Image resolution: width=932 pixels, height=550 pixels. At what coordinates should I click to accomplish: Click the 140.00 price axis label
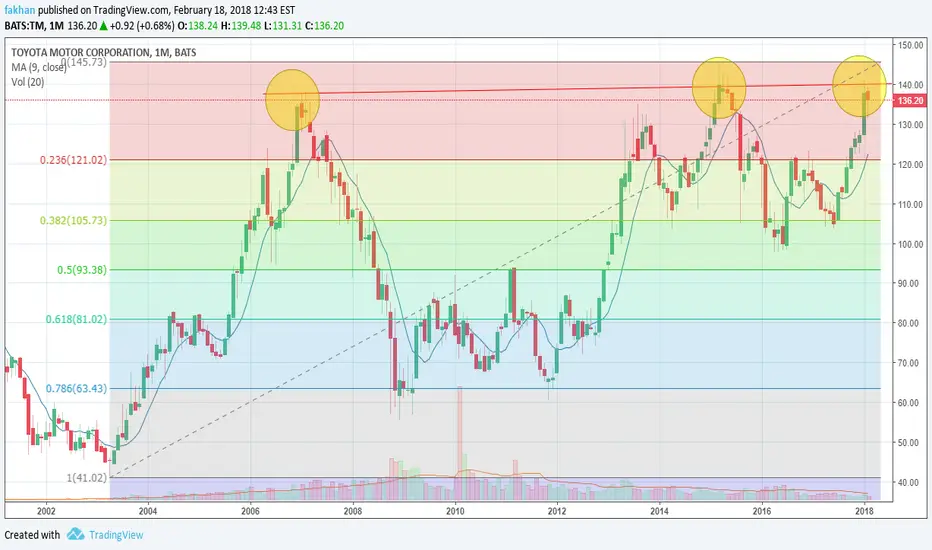[911, 85]
